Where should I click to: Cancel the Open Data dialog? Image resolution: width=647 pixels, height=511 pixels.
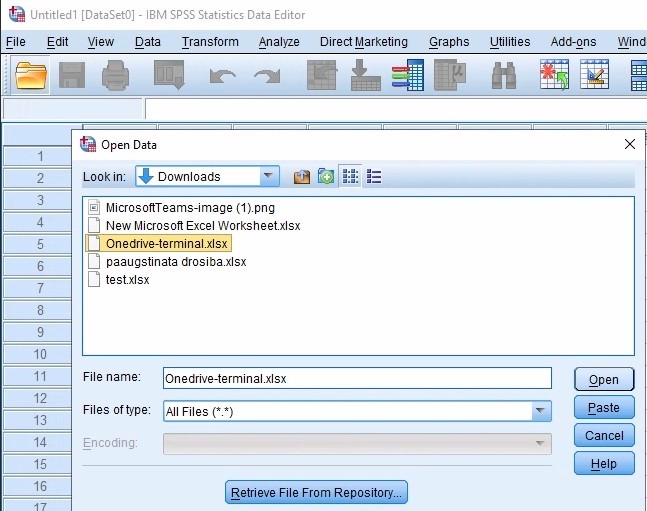[x=604, y=436]
